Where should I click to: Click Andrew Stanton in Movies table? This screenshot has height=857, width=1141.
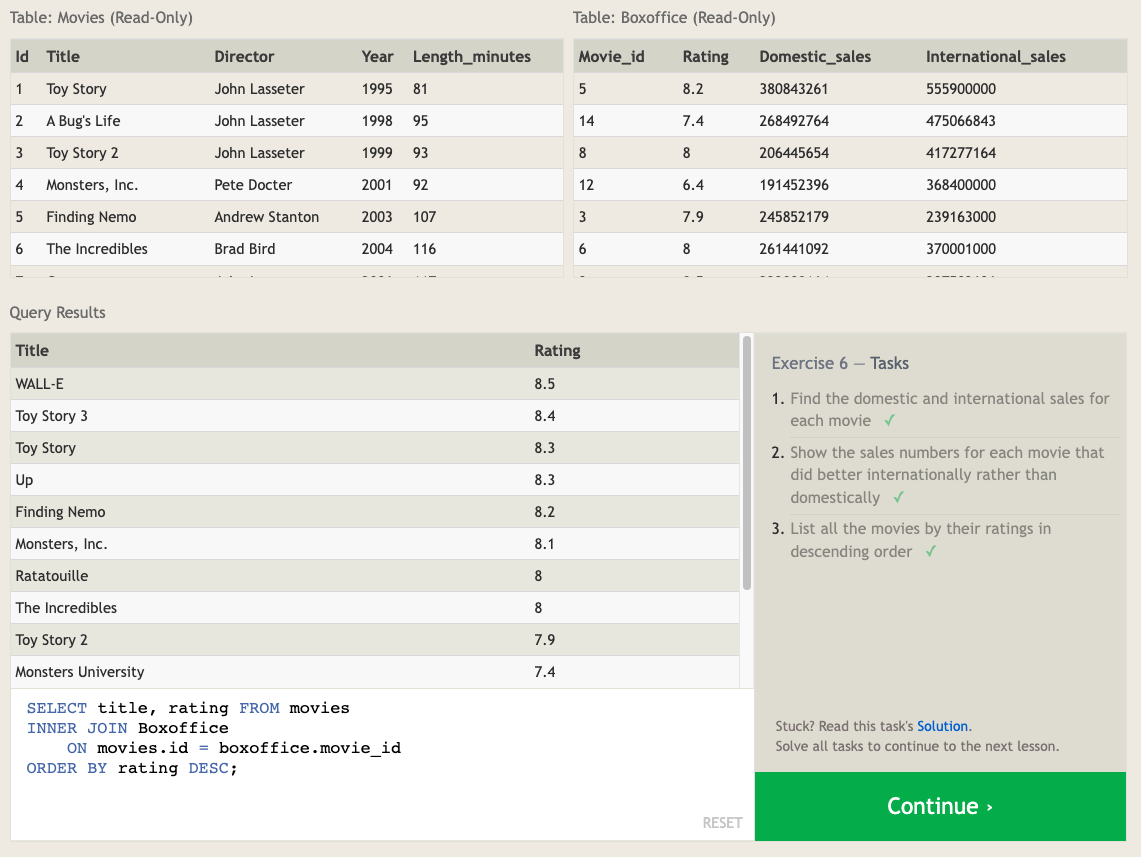coord(266,217)
